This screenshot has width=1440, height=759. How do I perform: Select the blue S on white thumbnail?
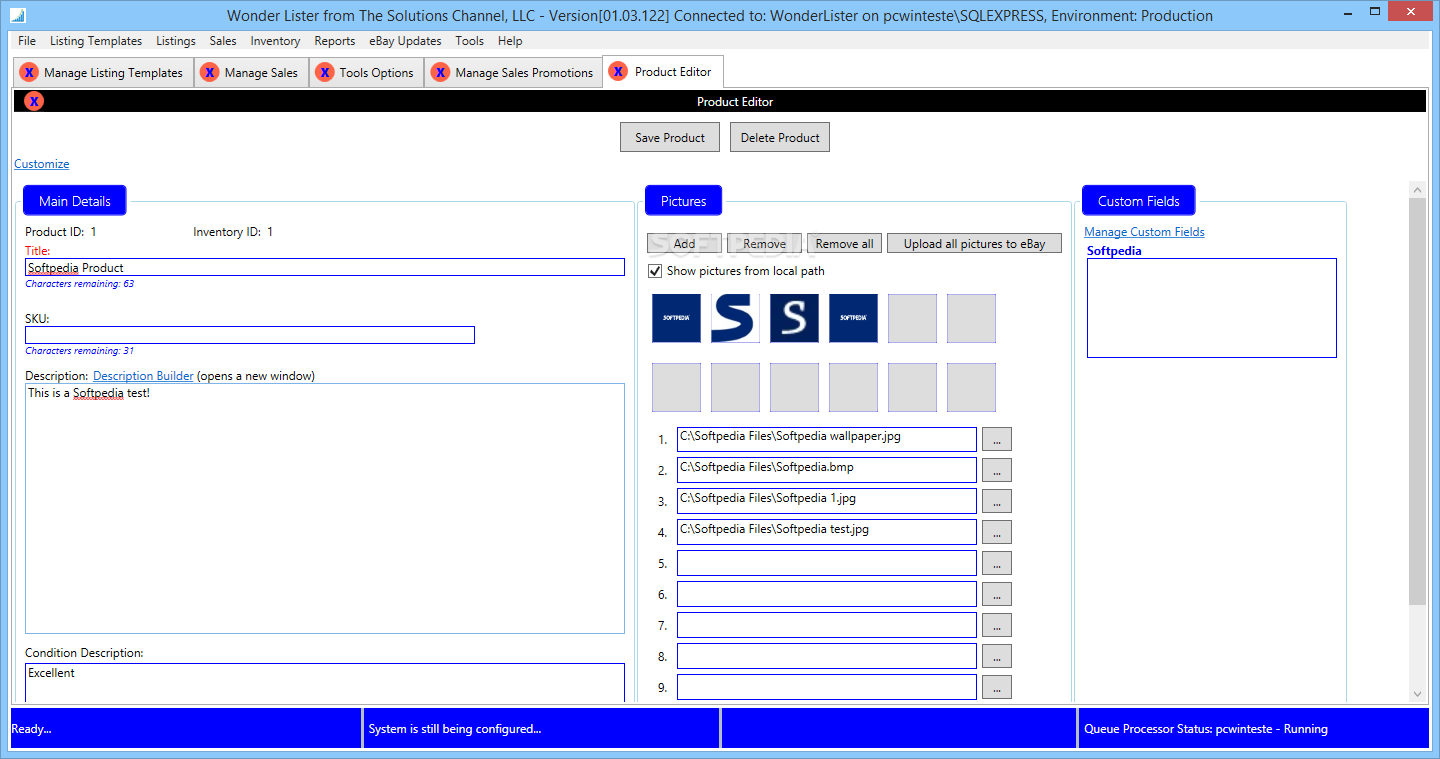pyautogui.click(x=735, y=318)
